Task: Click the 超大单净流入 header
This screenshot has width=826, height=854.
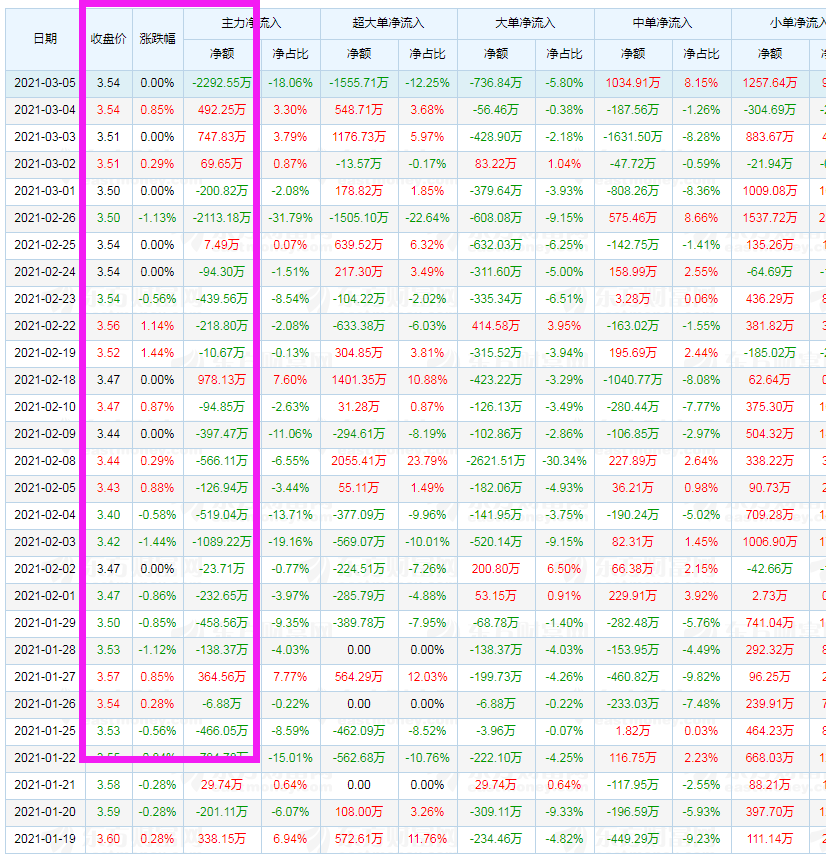Action: point(388,23)
